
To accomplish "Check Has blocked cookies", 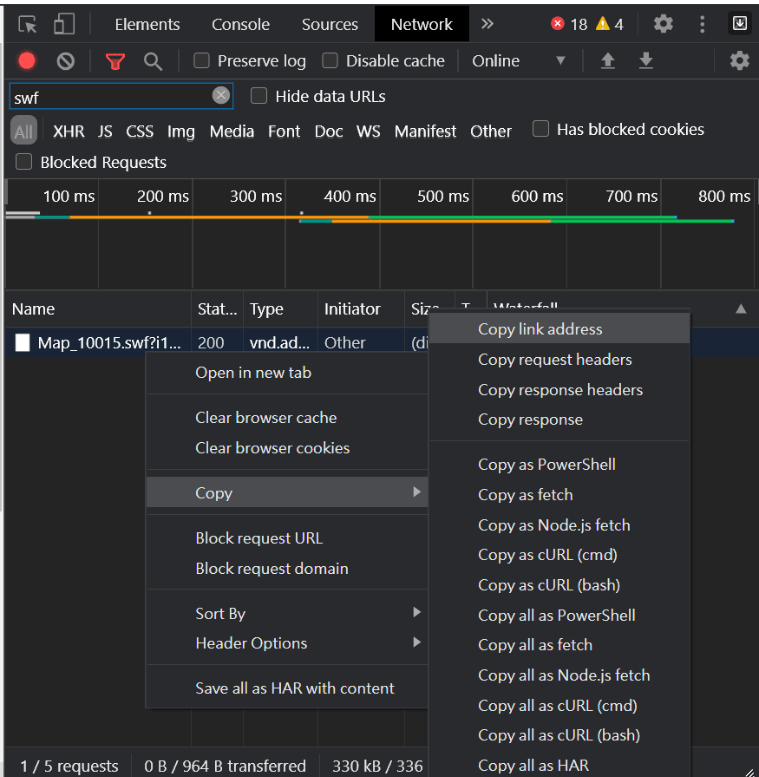I will click(x=541, y=129).
